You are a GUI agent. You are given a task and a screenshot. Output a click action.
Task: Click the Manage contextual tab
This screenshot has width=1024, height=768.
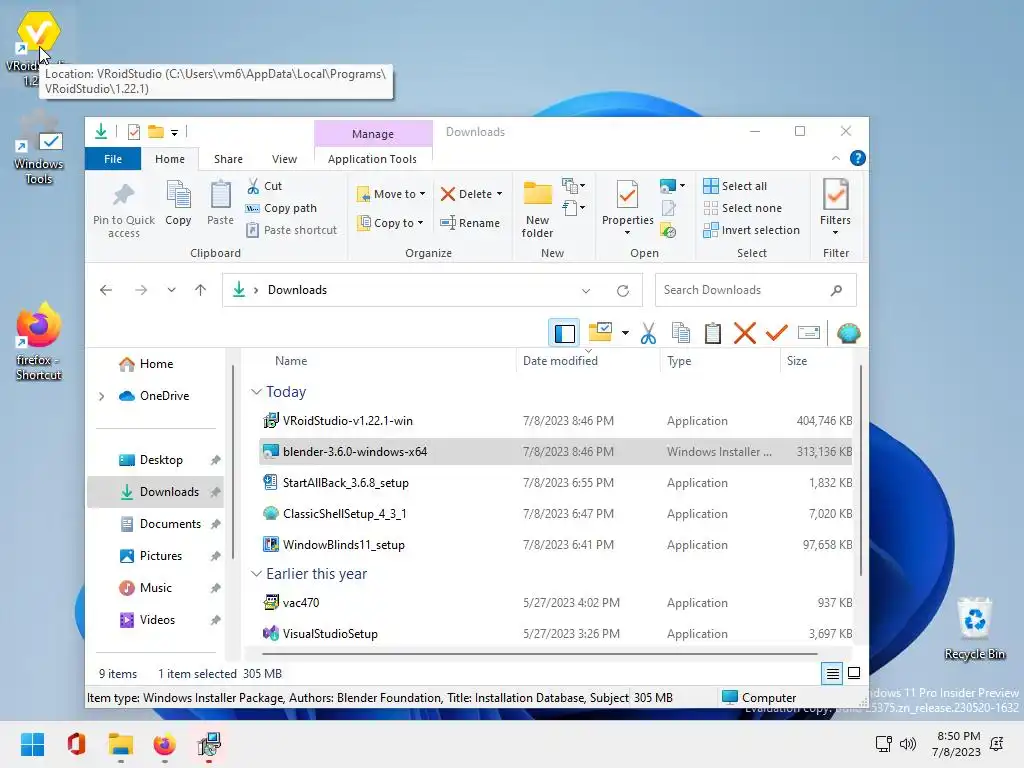pos(373,134)
